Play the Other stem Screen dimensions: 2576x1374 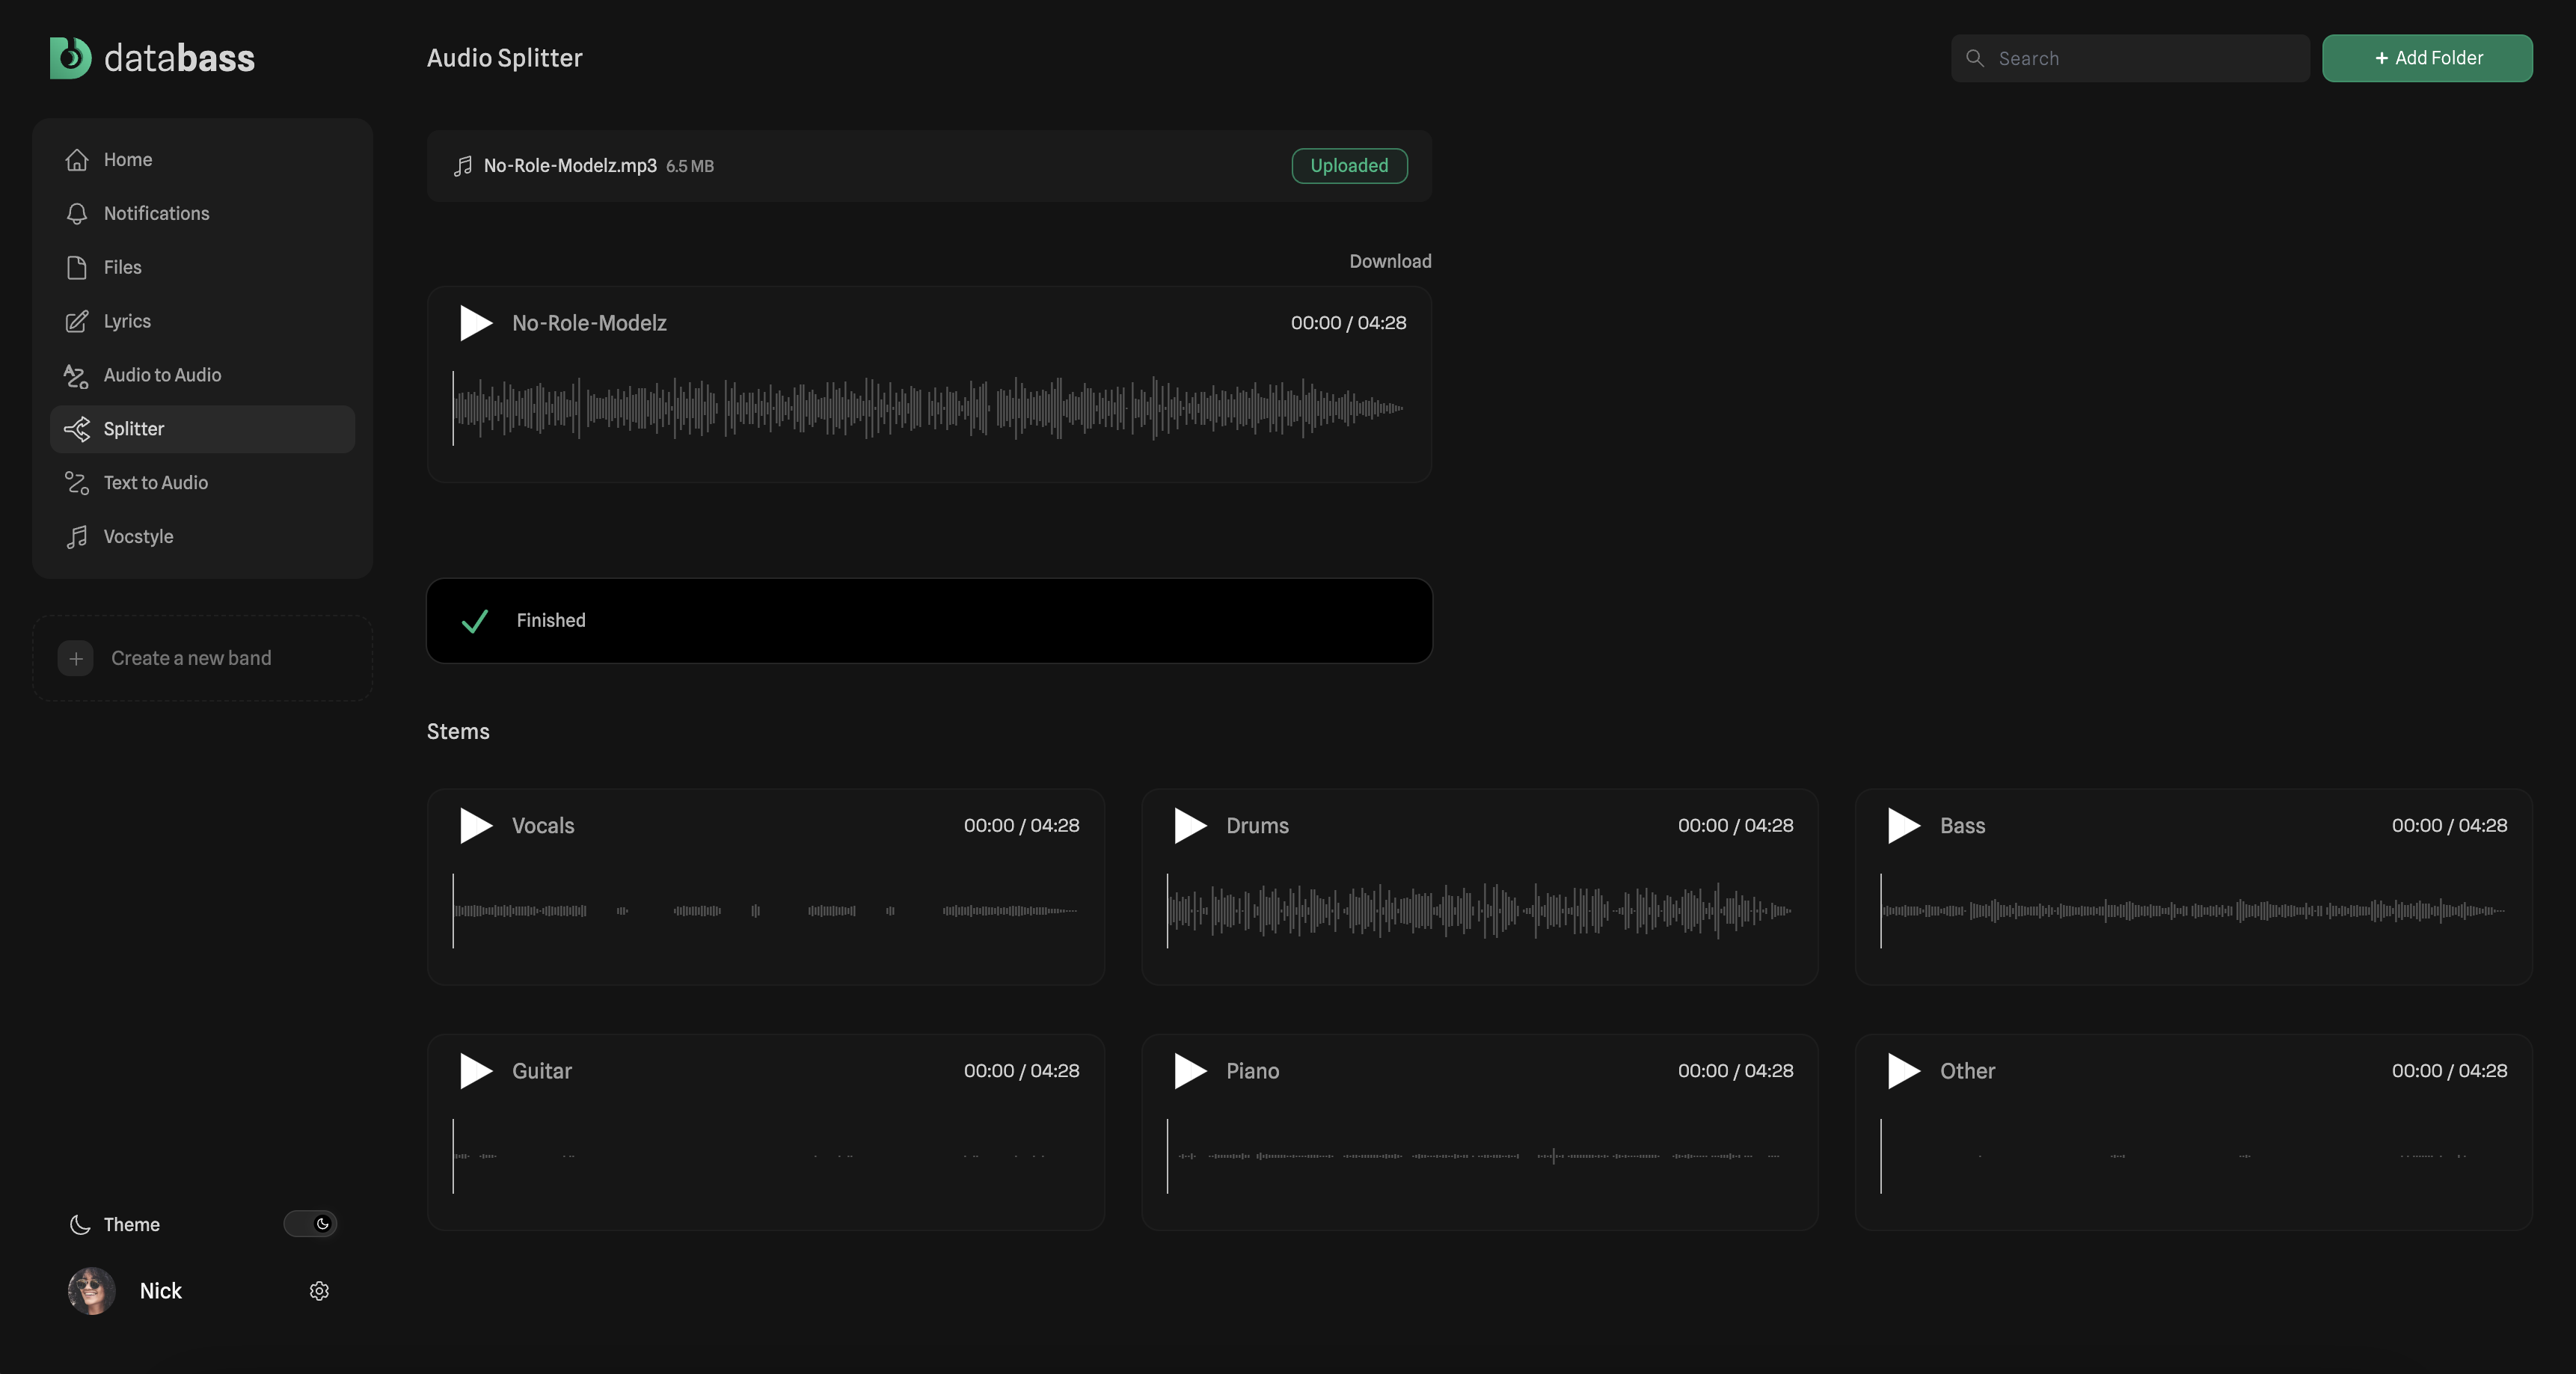pos(1904,1071)
